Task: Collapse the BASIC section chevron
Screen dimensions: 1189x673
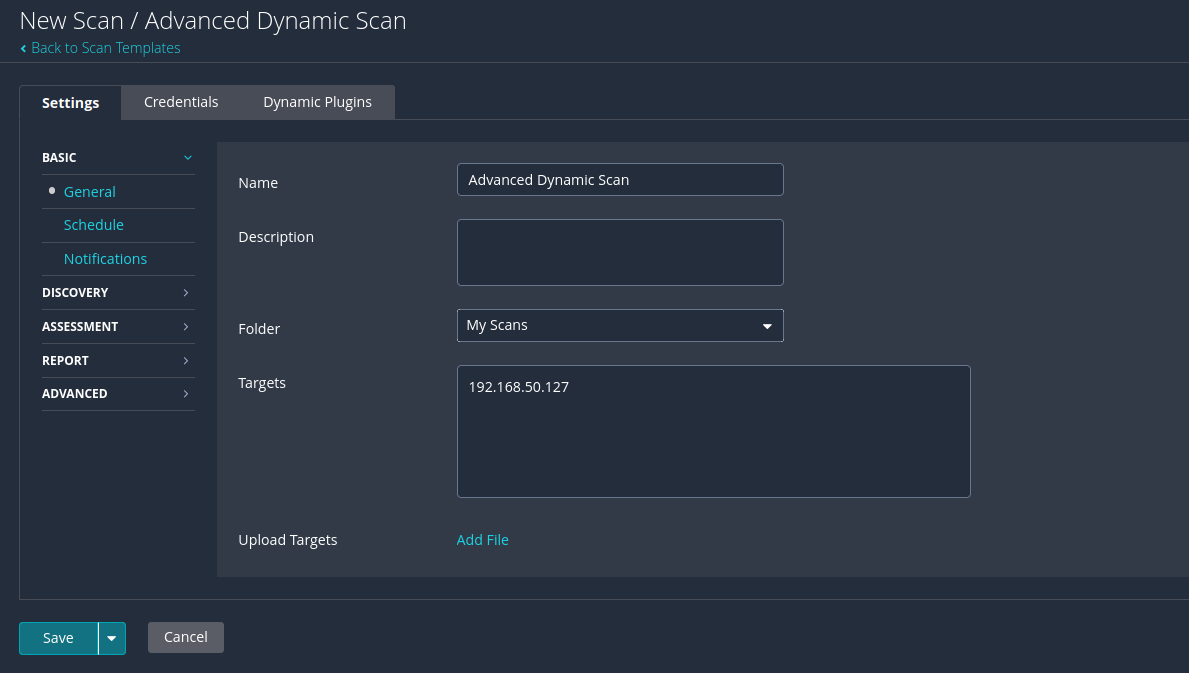Action: click(x=187, y=158)
